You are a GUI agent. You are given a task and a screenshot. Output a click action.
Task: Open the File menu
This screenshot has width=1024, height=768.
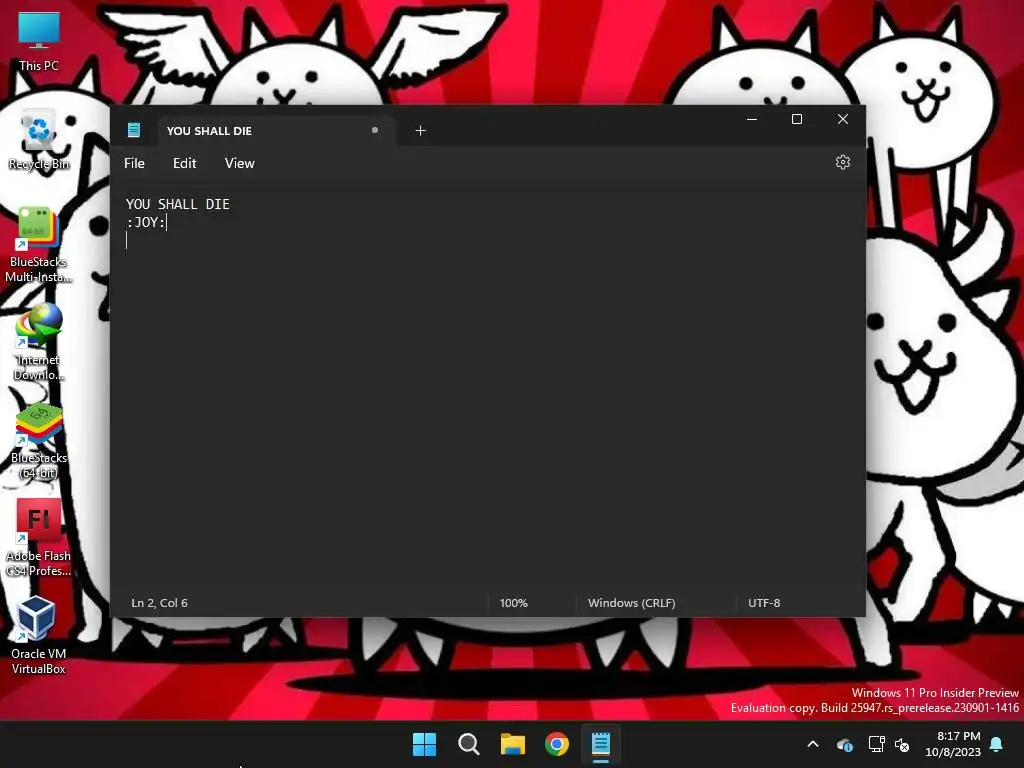(x=135, y=163)
